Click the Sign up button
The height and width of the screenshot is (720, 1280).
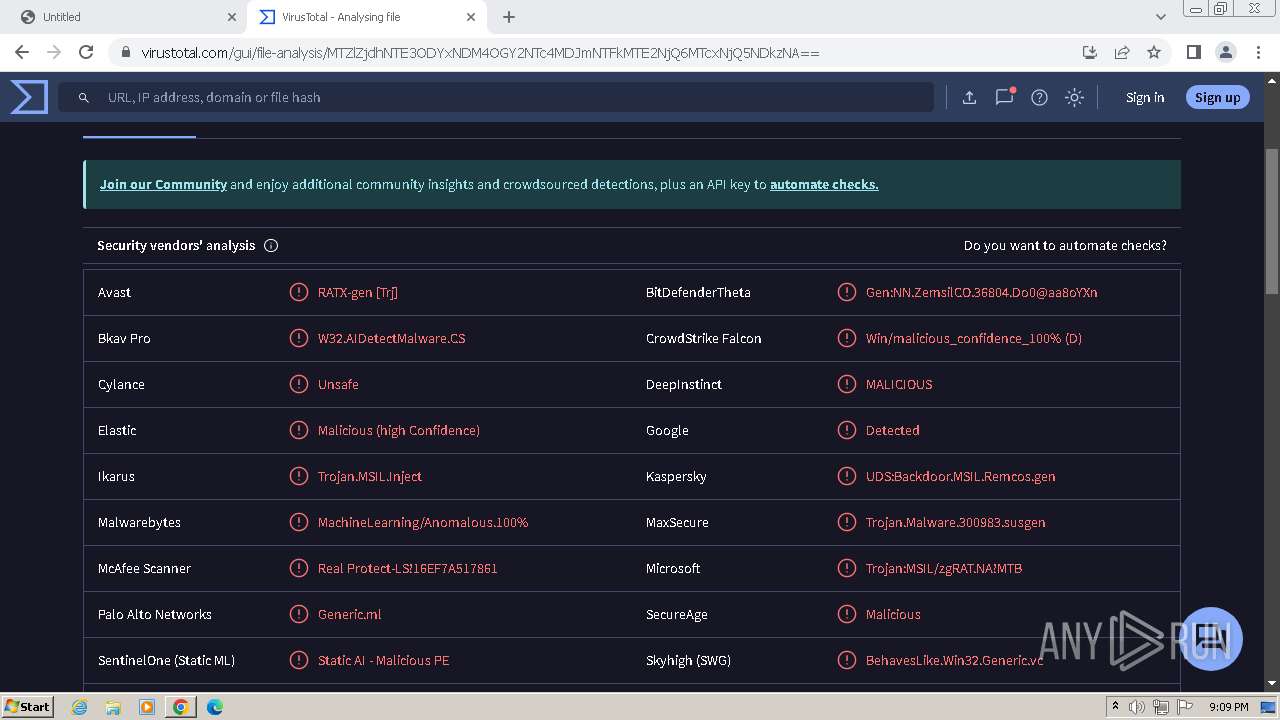[1217, 97]
